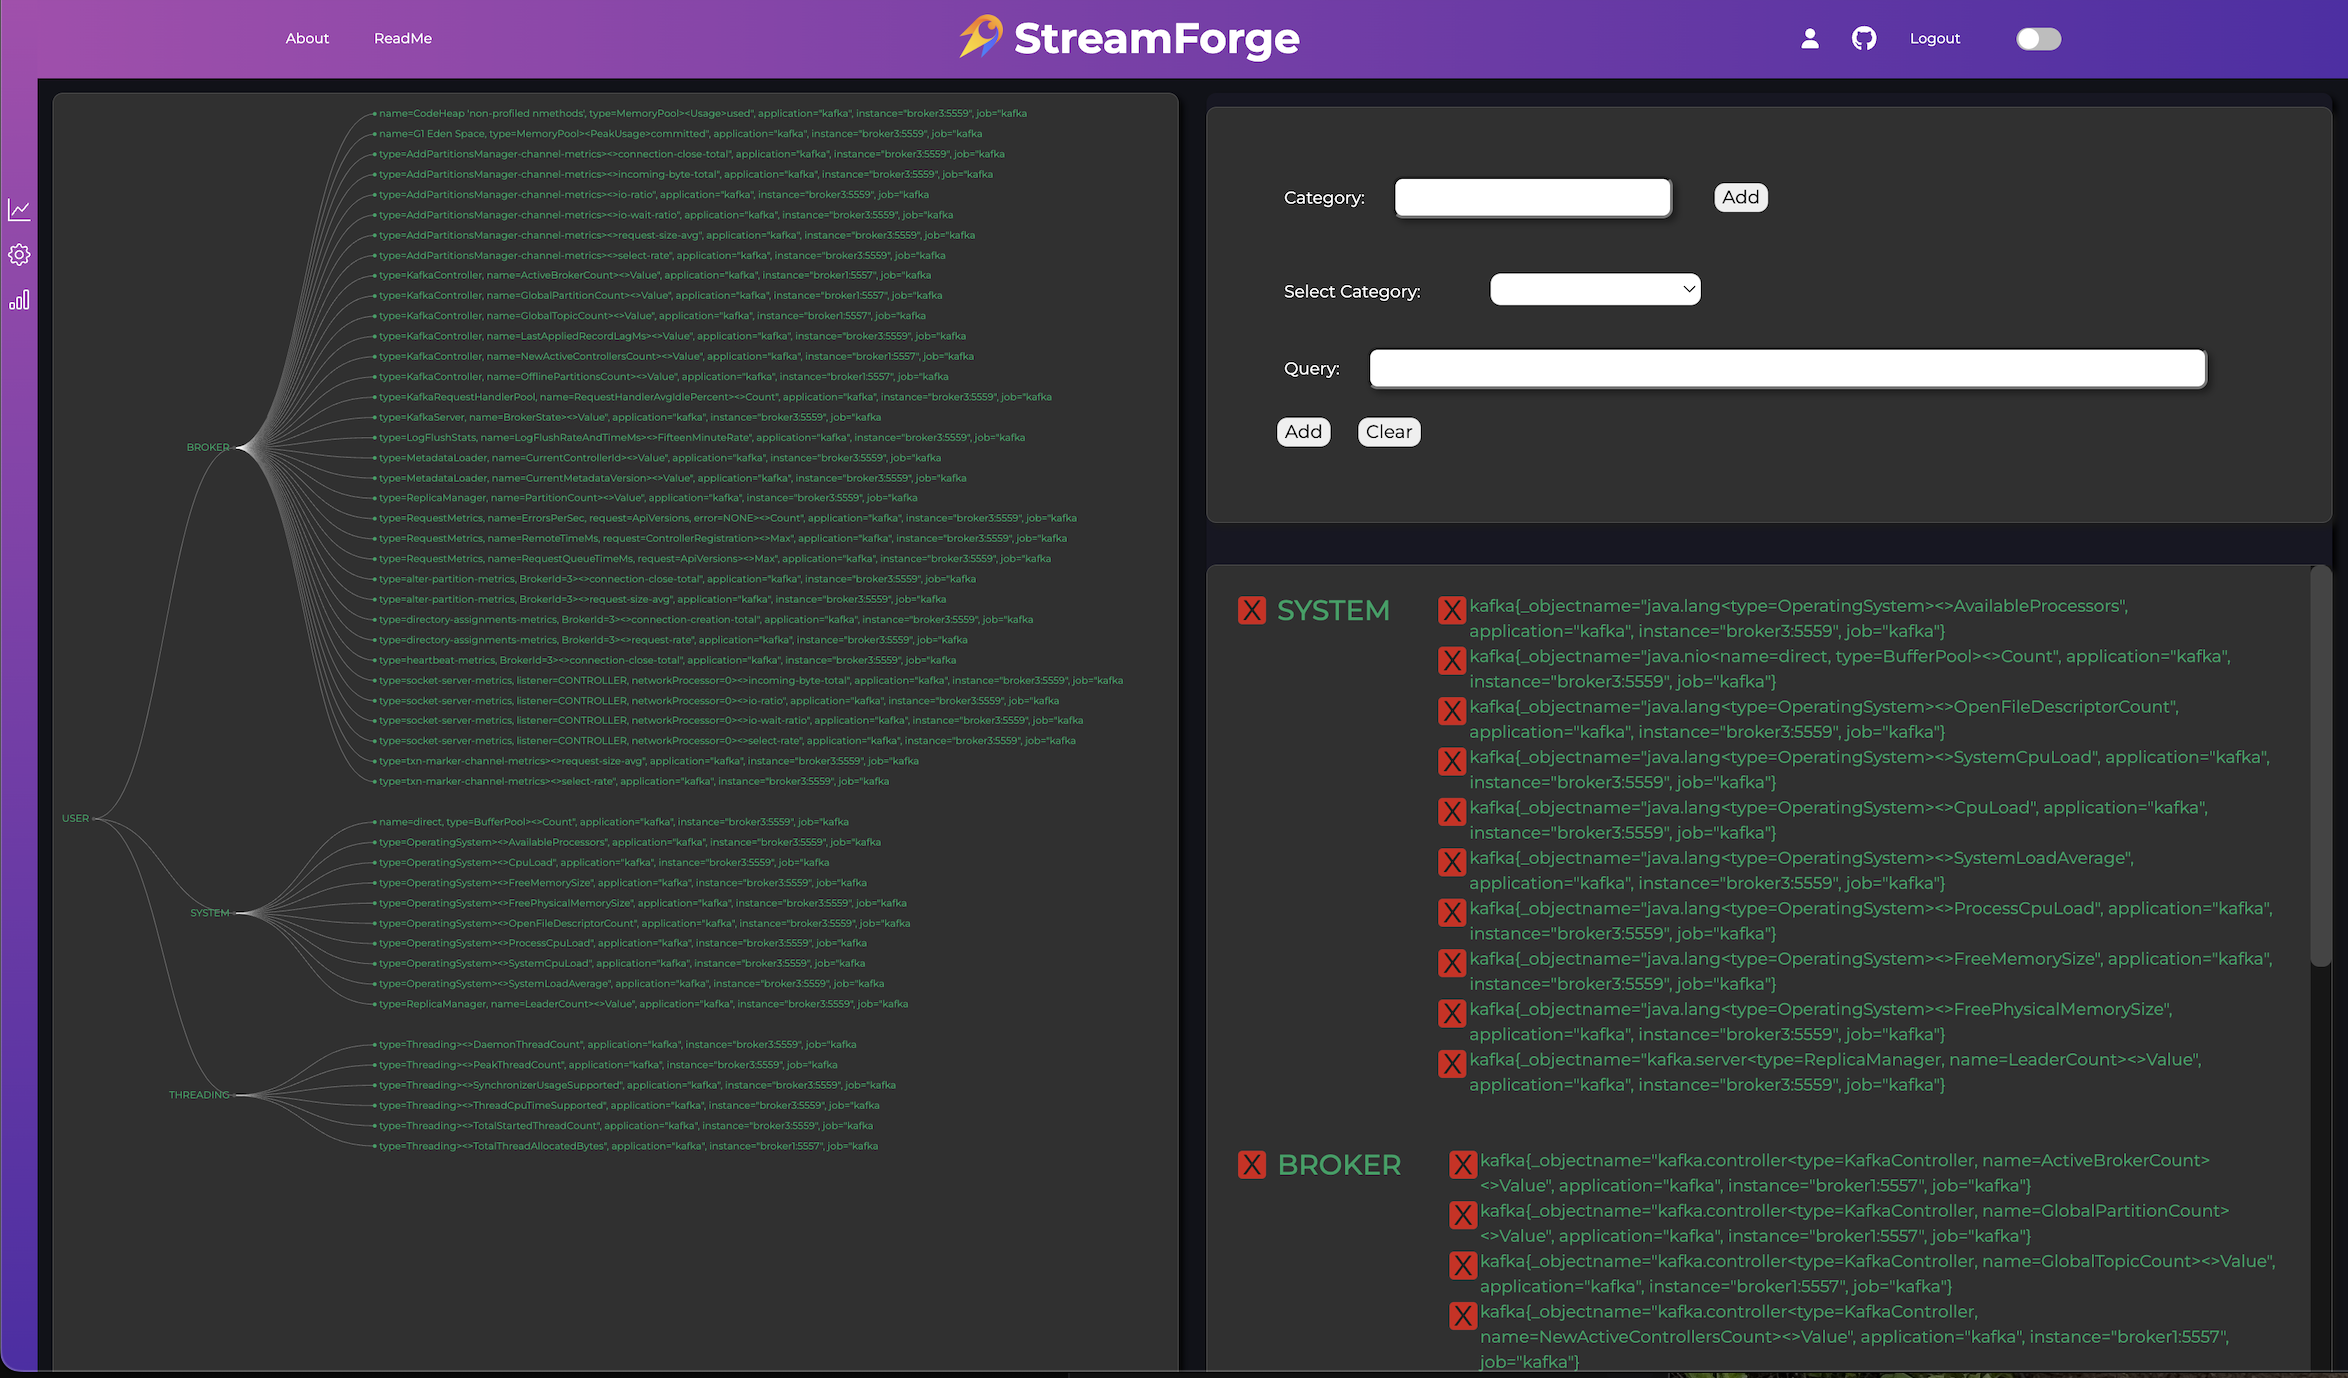Open the GitHub icon link
Viewport: 2348px width, 1378px height.
tap(1864, 38)
